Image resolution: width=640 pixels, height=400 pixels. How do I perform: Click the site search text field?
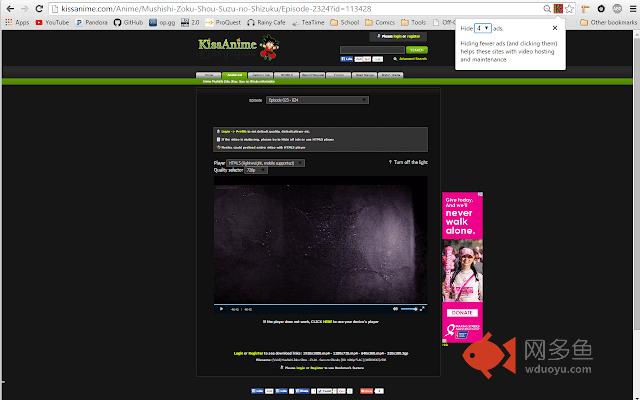click(x=372, y=50)
